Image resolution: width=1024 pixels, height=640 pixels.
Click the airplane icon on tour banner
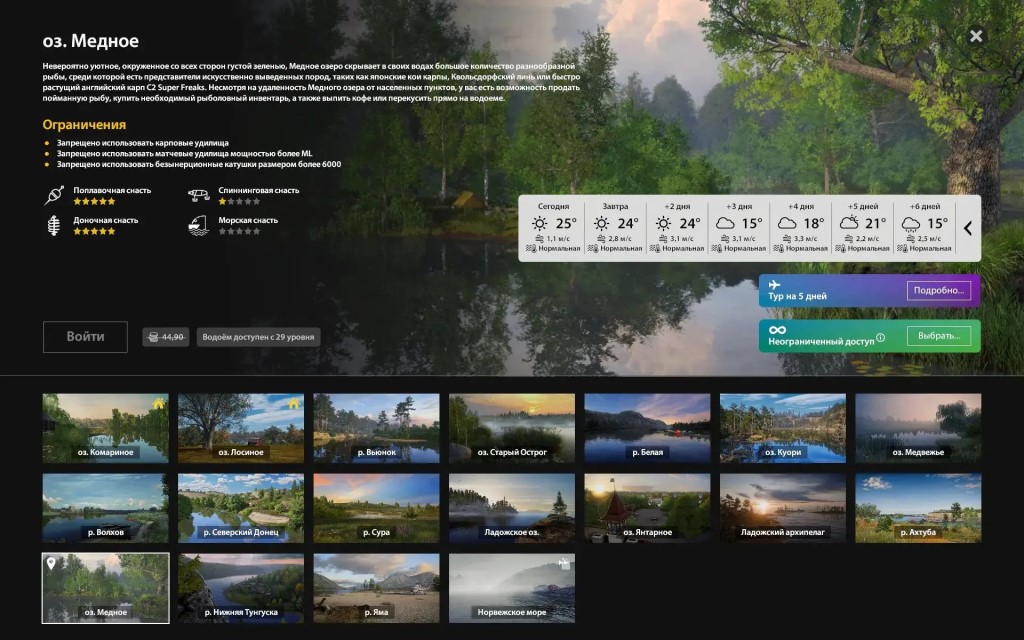point(775,285)
